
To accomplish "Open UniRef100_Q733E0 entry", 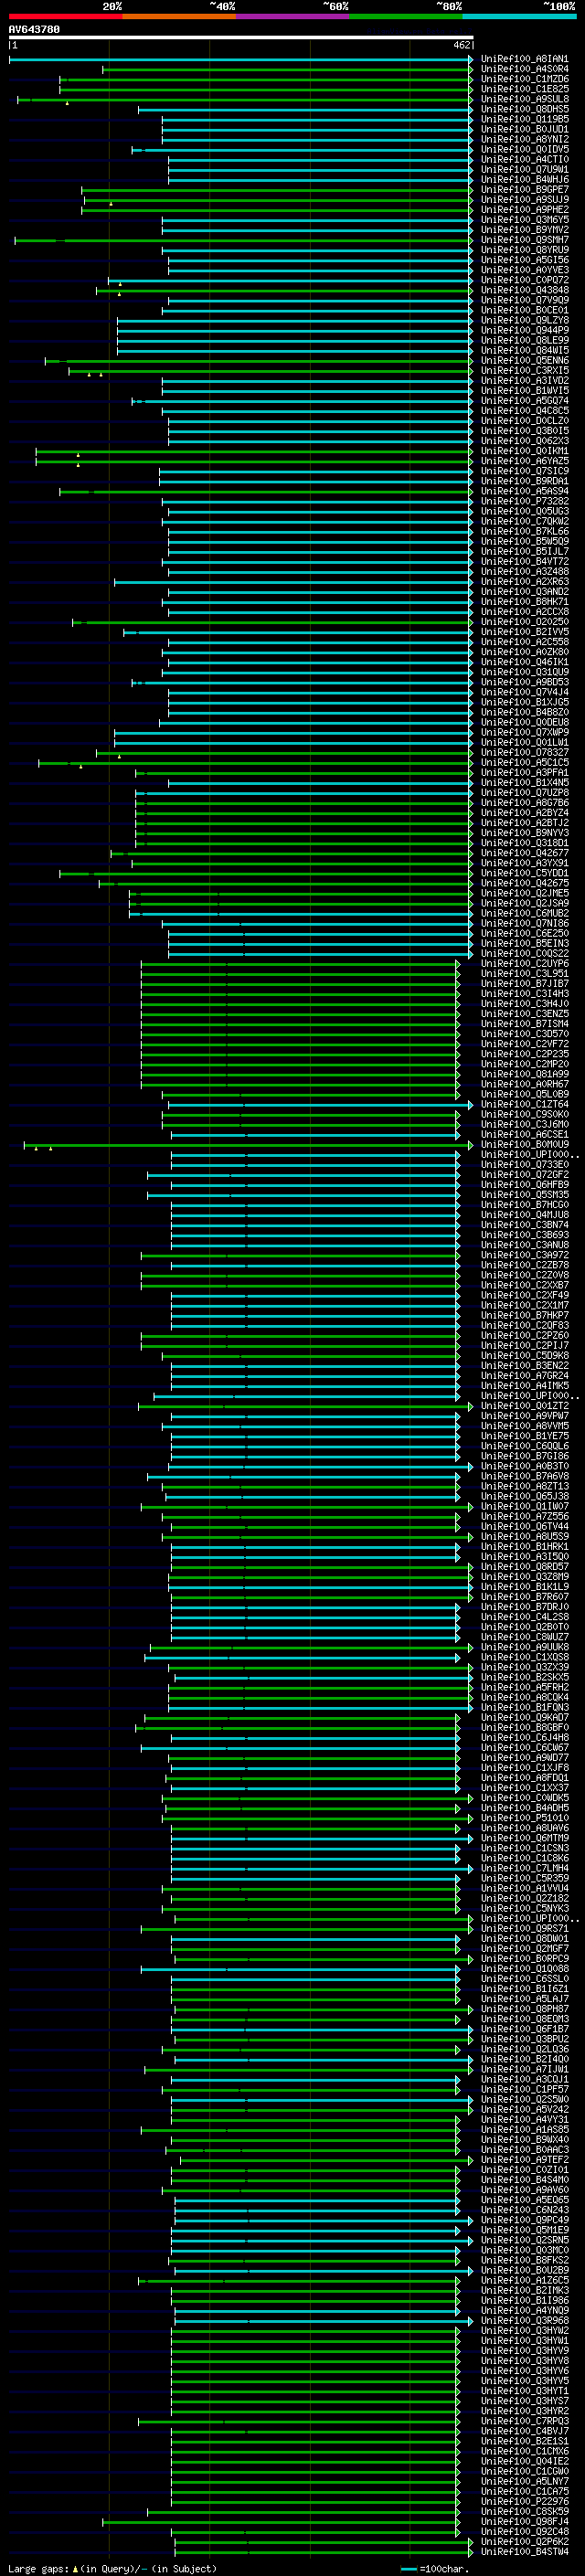I will pos(525,1164).
